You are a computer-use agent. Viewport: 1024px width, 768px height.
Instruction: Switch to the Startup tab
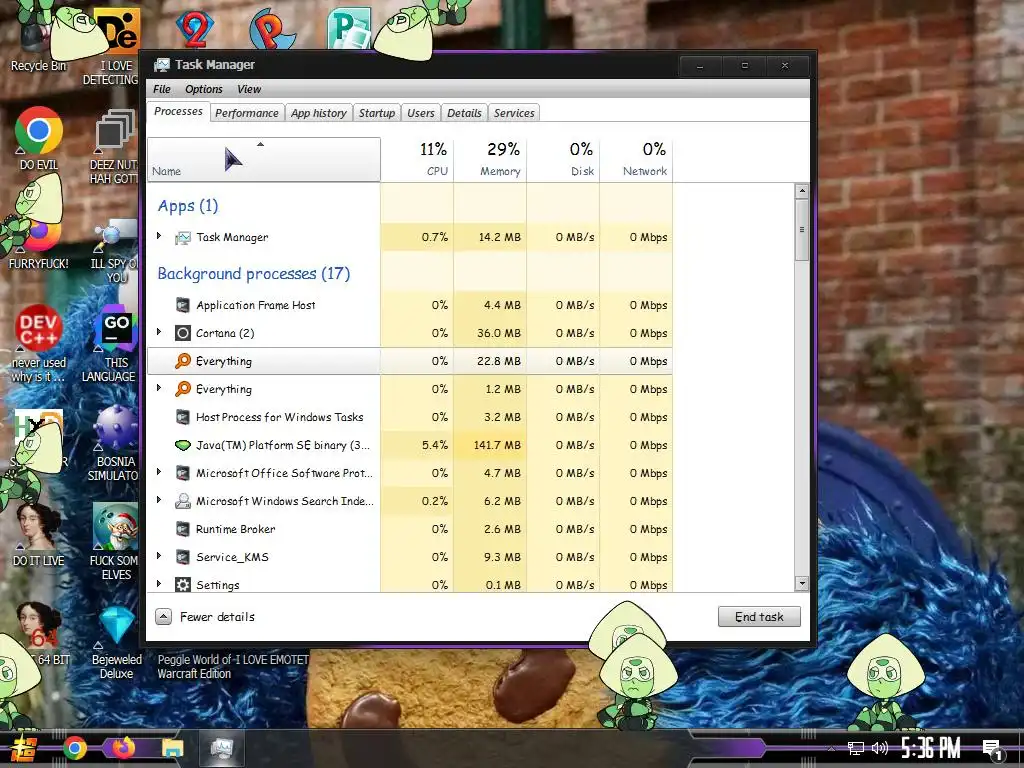tap(377, 113)
